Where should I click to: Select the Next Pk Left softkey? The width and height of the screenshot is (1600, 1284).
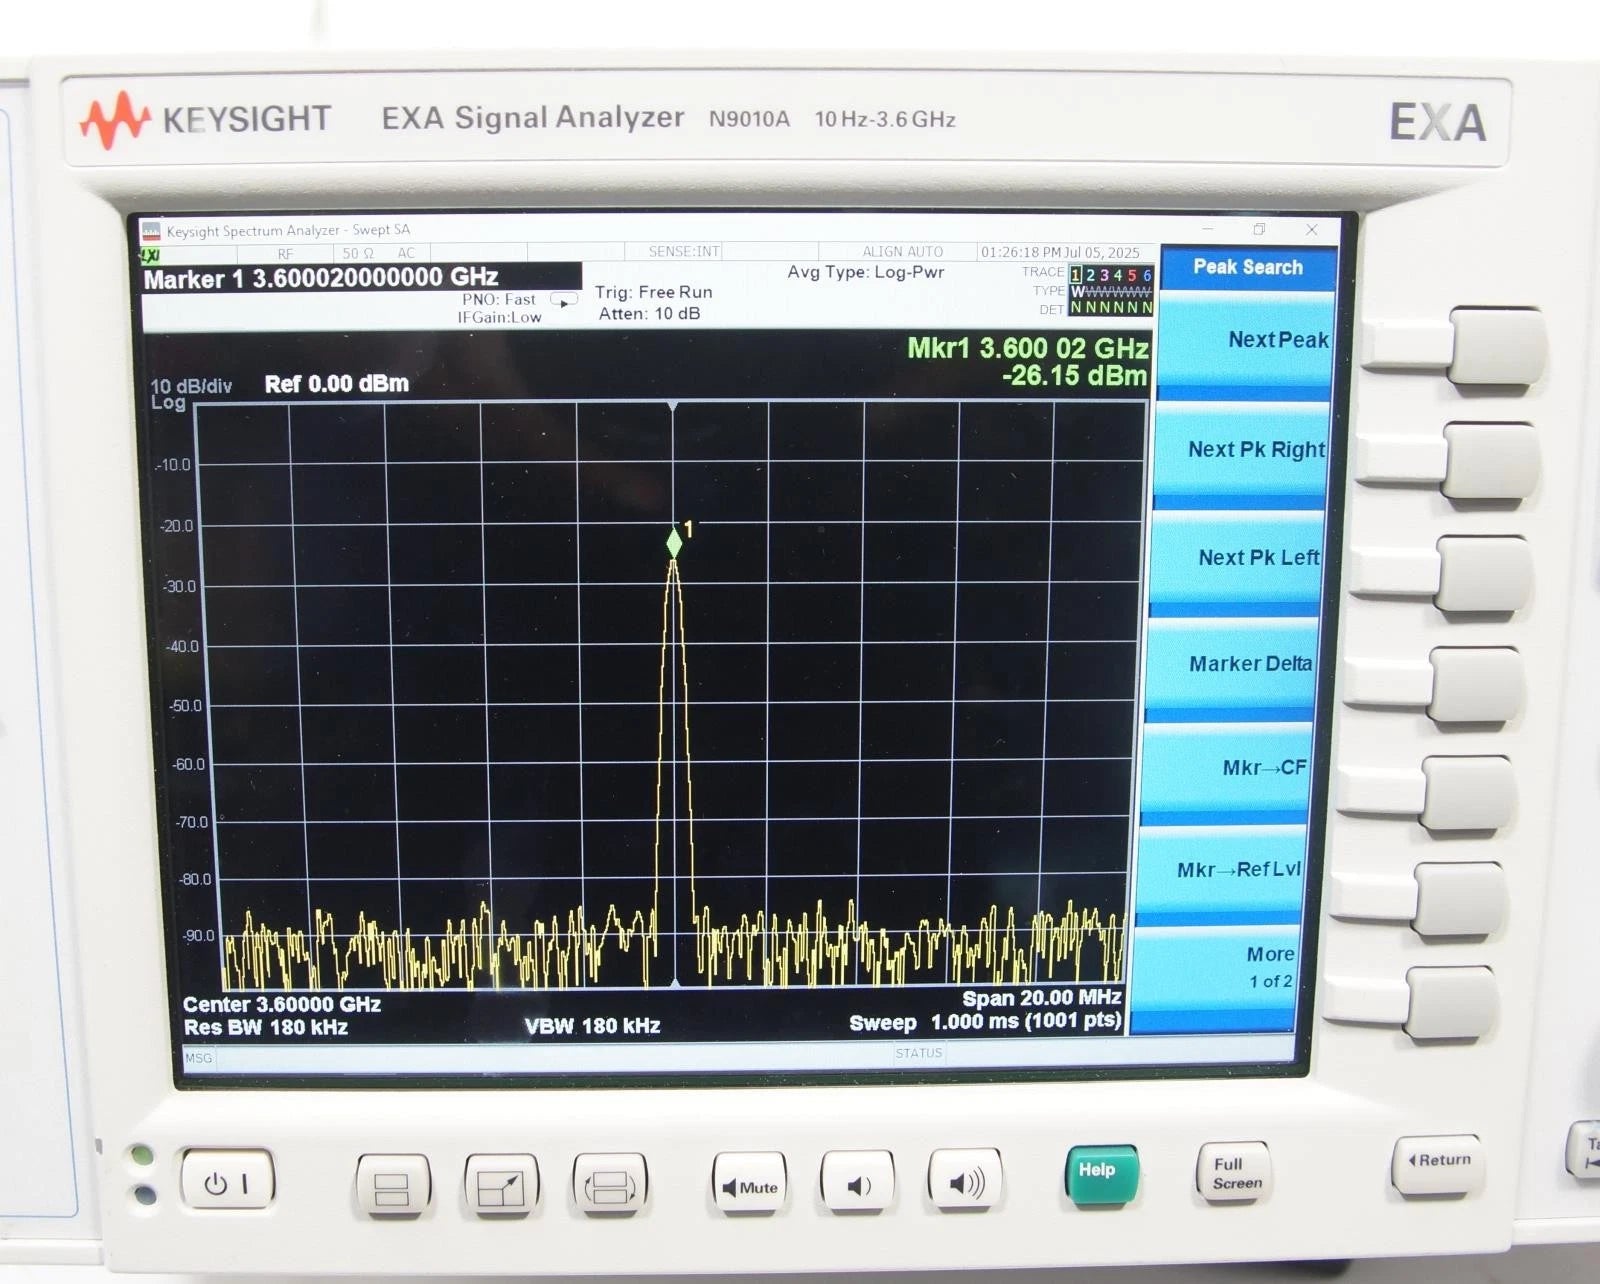(x=1238, y=558)
